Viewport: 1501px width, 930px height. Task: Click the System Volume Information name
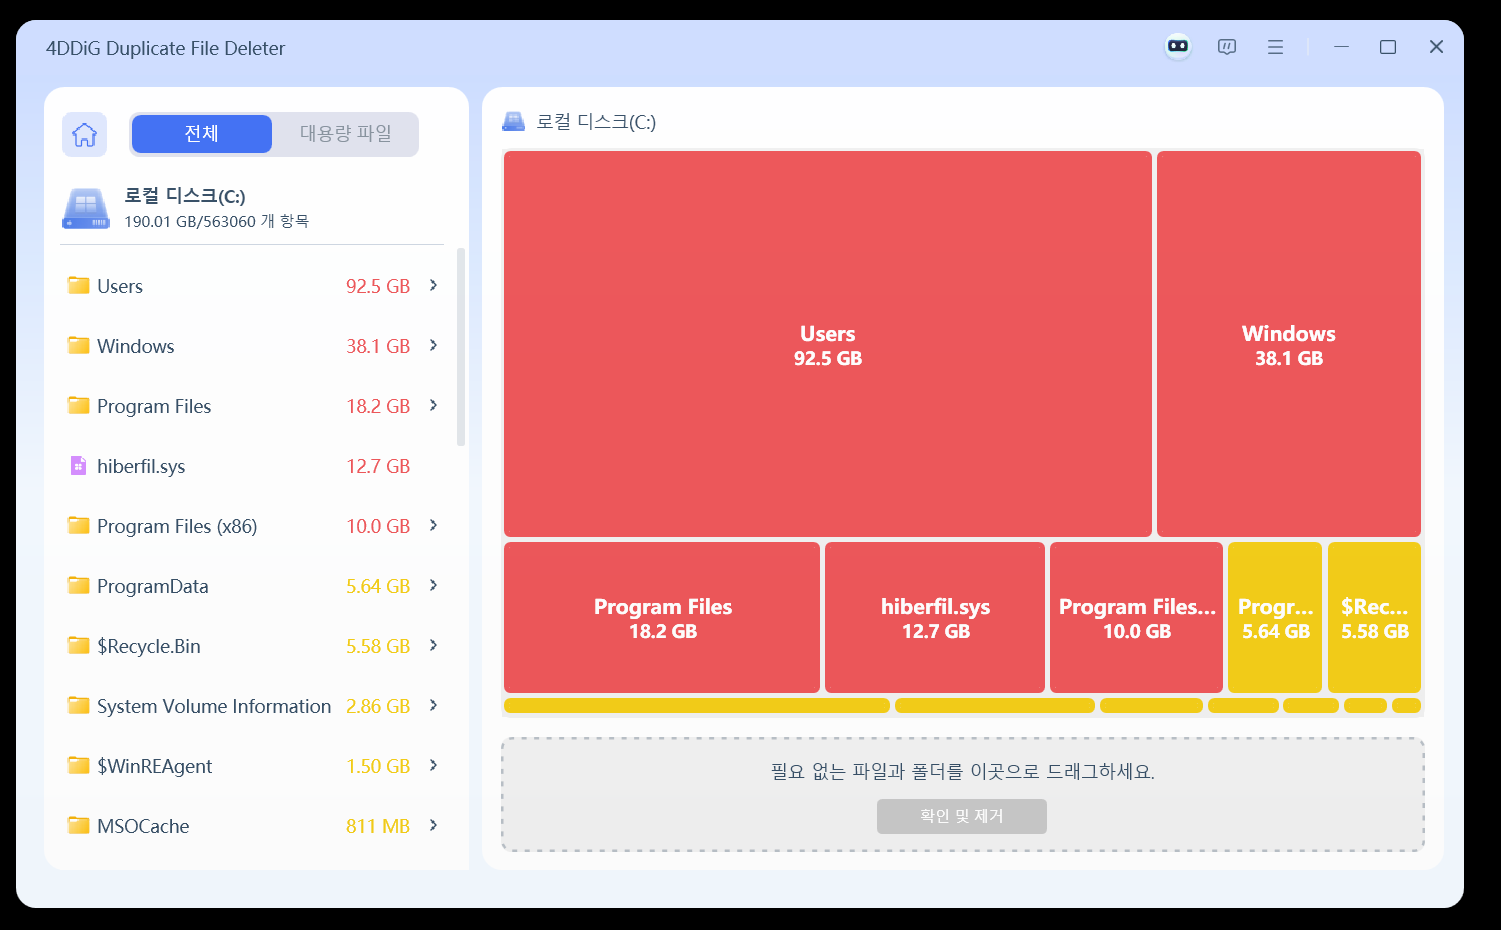pos(214,706)
